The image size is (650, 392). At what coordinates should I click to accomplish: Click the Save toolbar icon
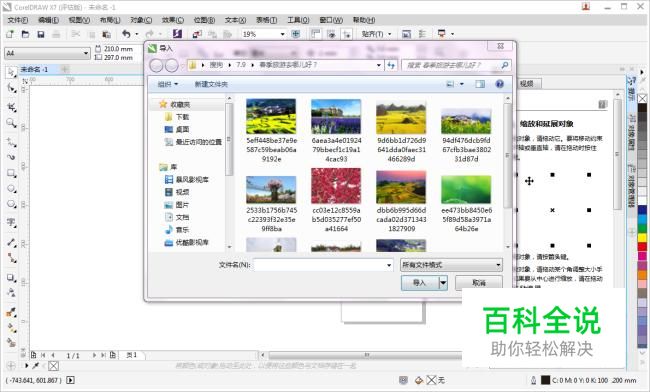41,34
